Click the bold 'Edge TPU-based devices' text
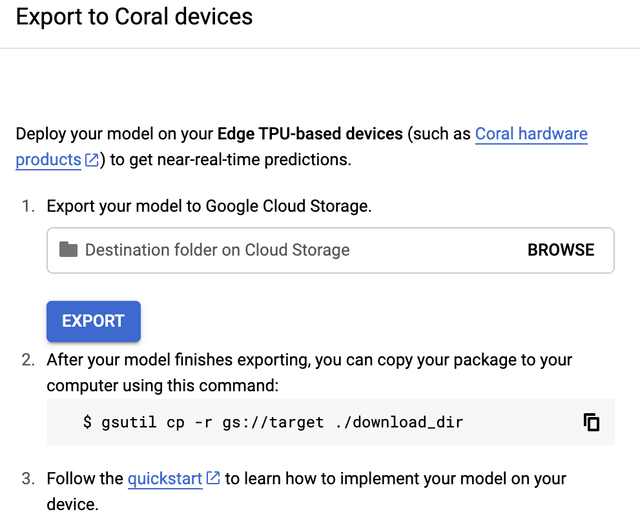 [x=310, y=134]
